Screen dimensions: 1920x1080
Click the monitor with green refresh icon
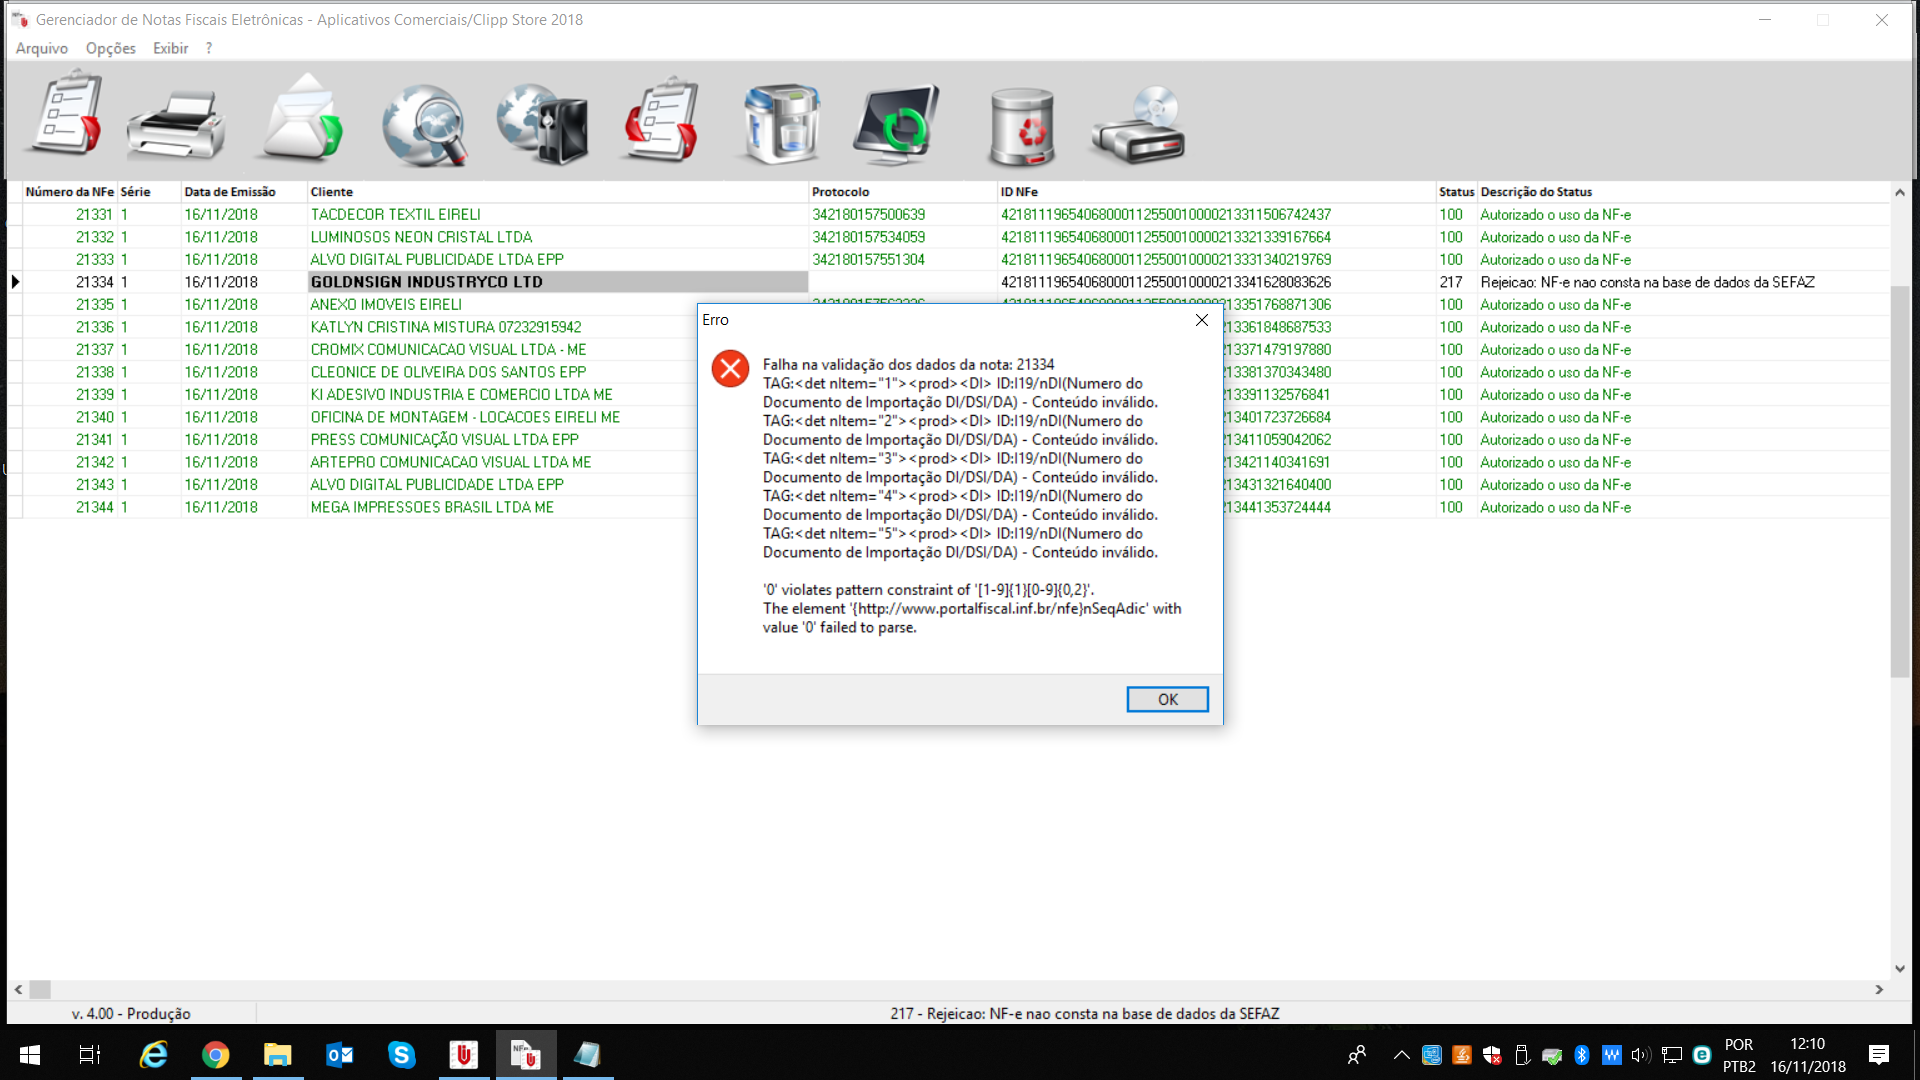897,124
